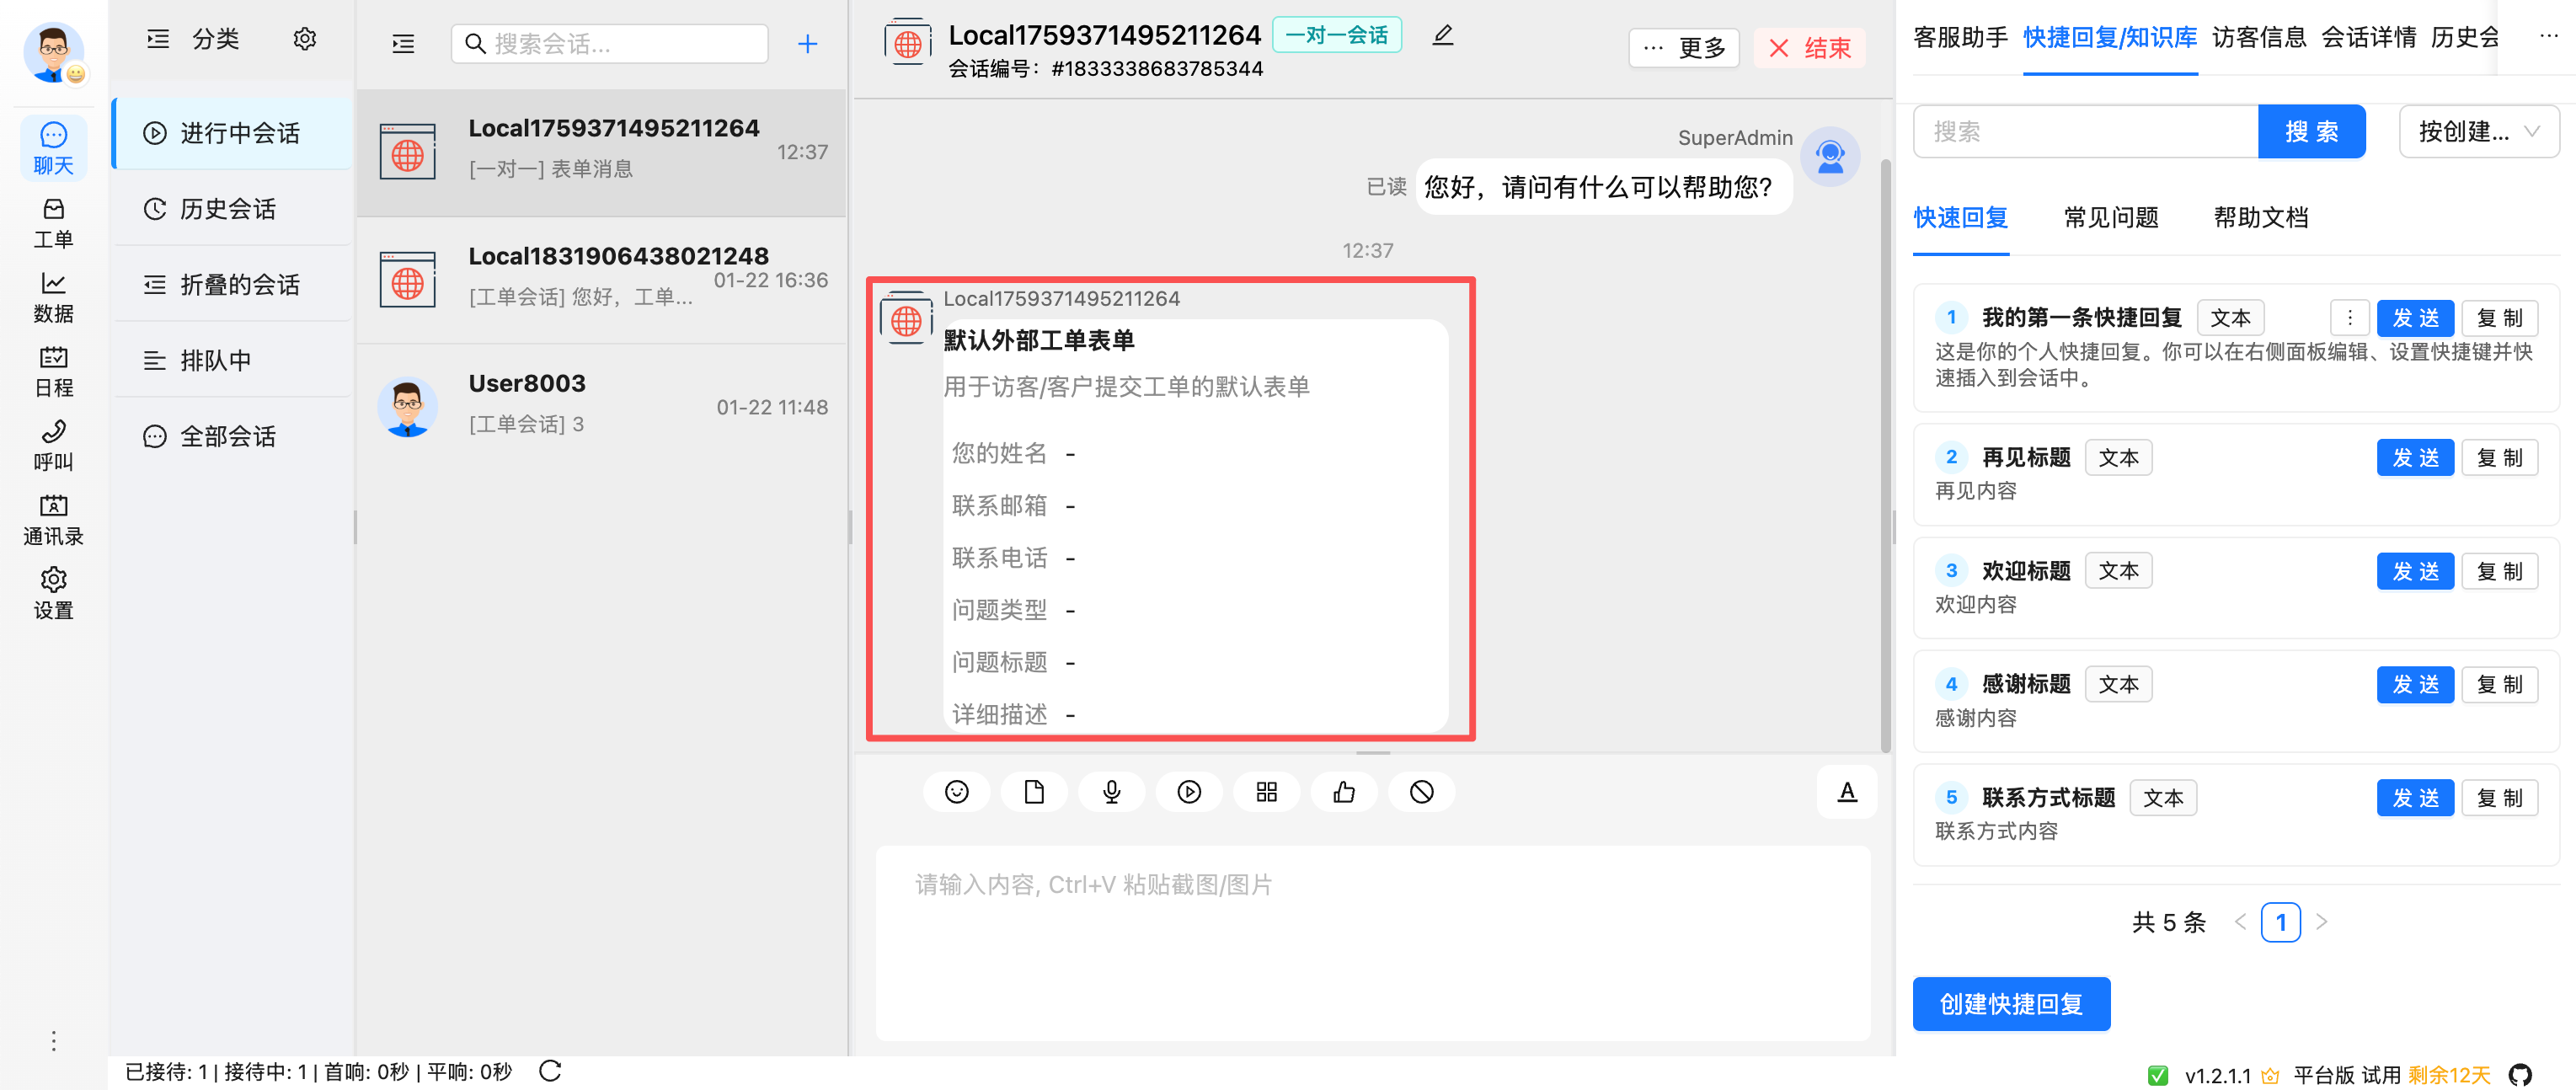
Task: Open the 帮助文档 tab in quick replies panel
Action: click(2259, 218)
